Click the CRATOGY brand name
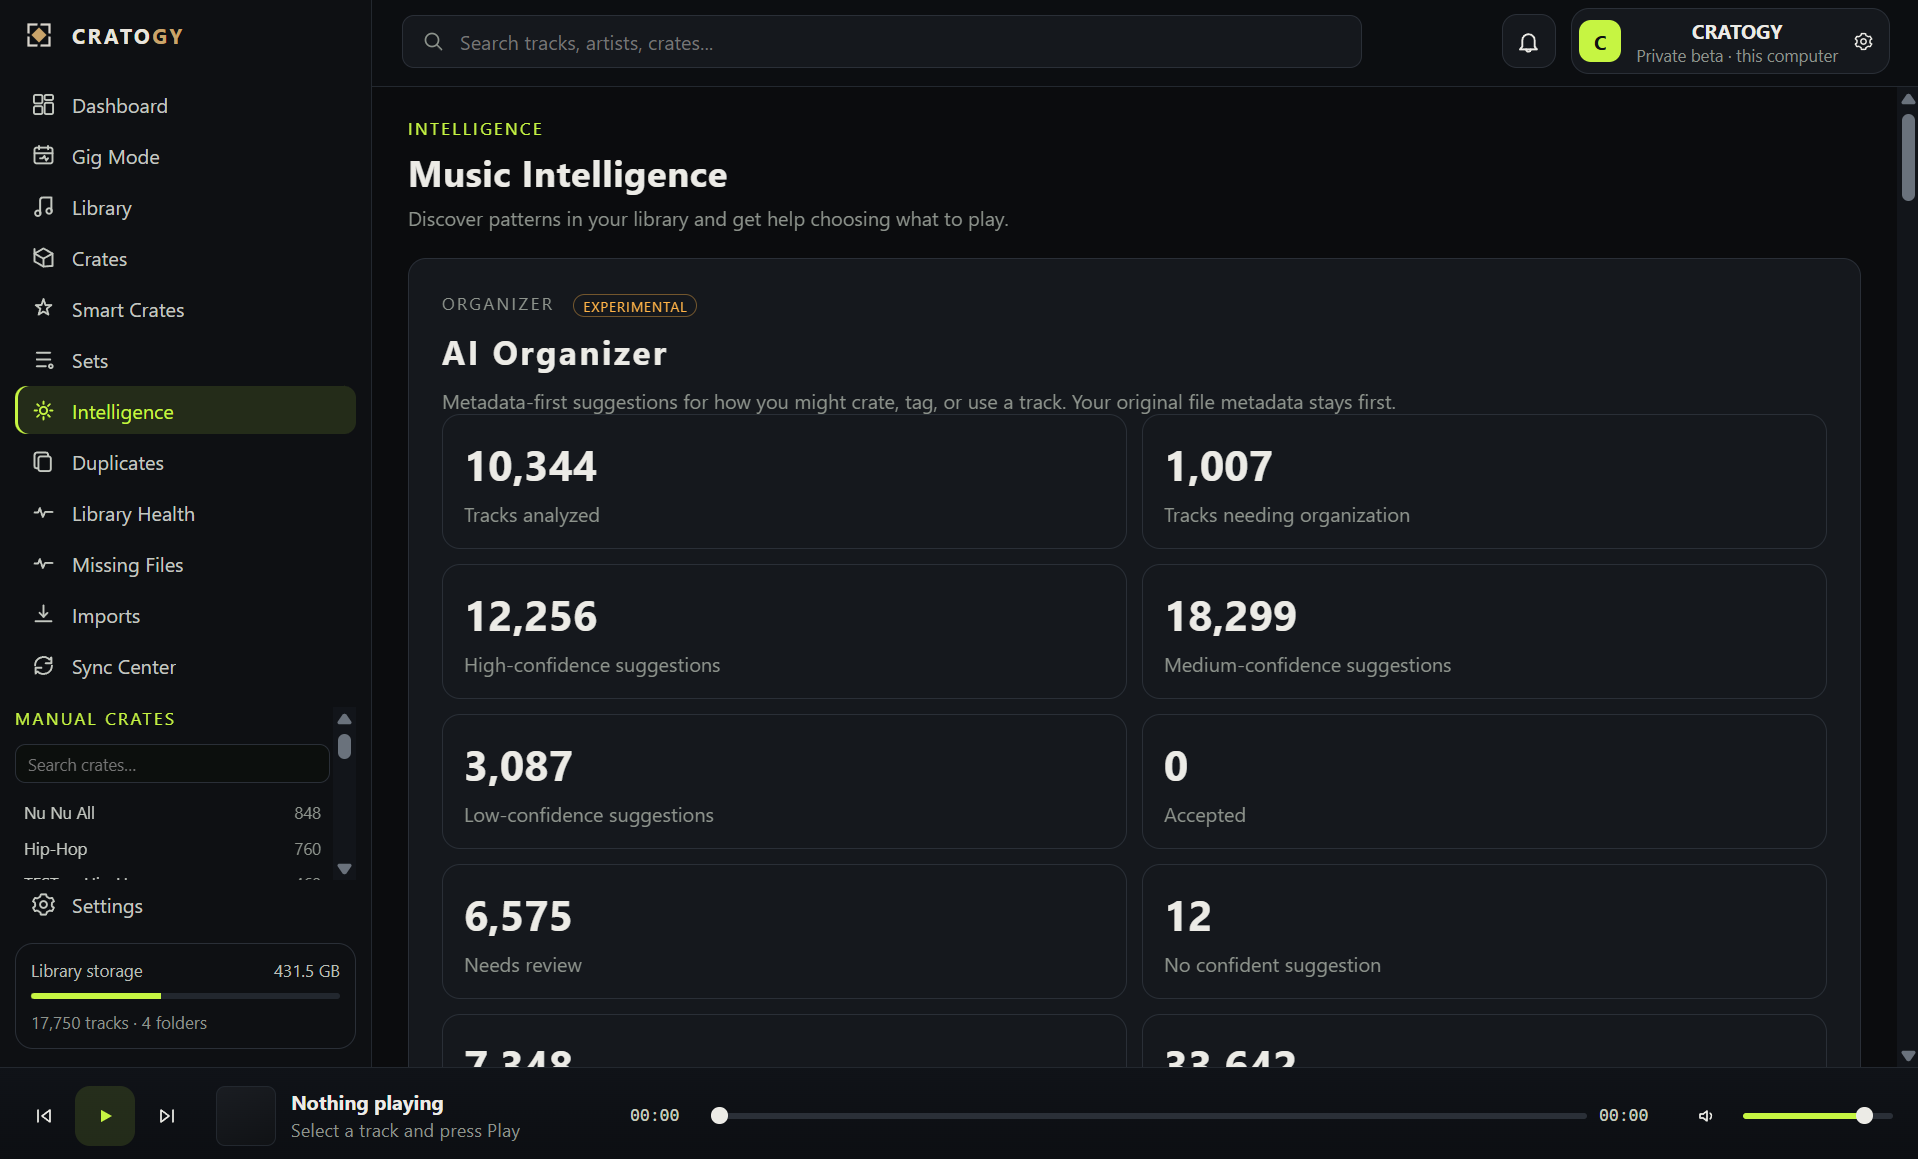The image size is (1918, 1159). point(128,36)
